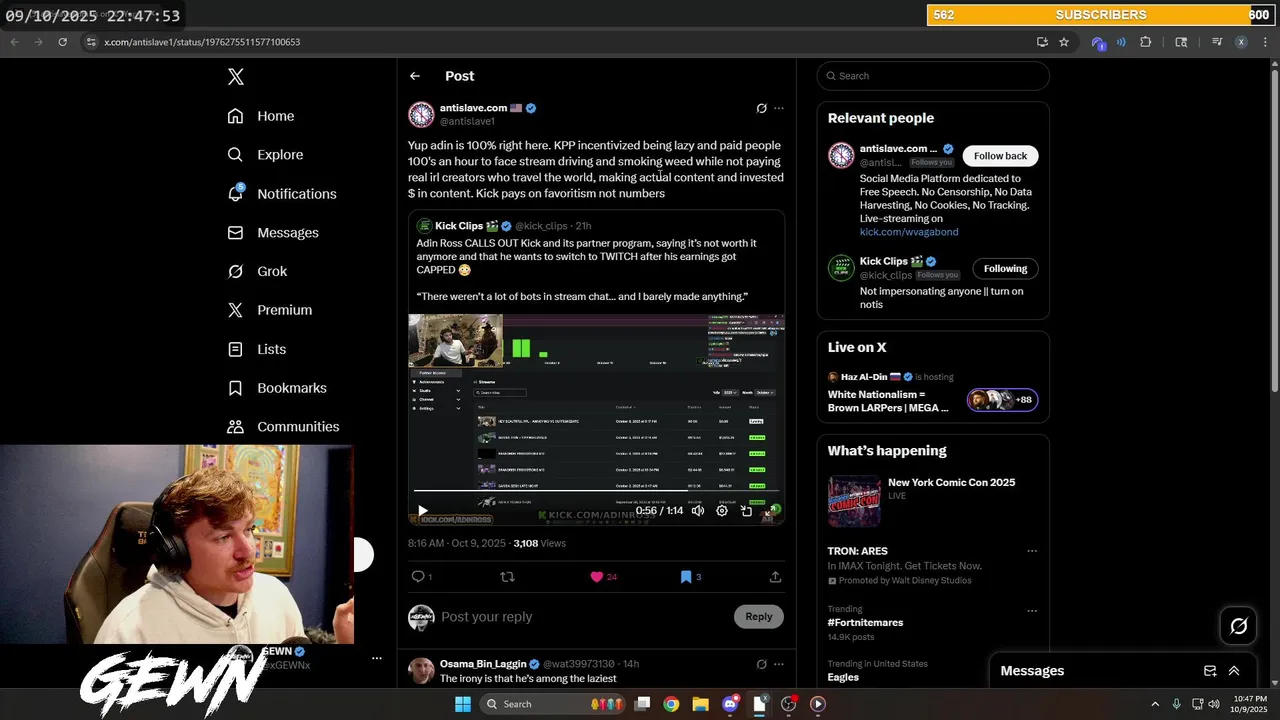Click the share post icon
The image size is (1280, 720).
[775, 577]
